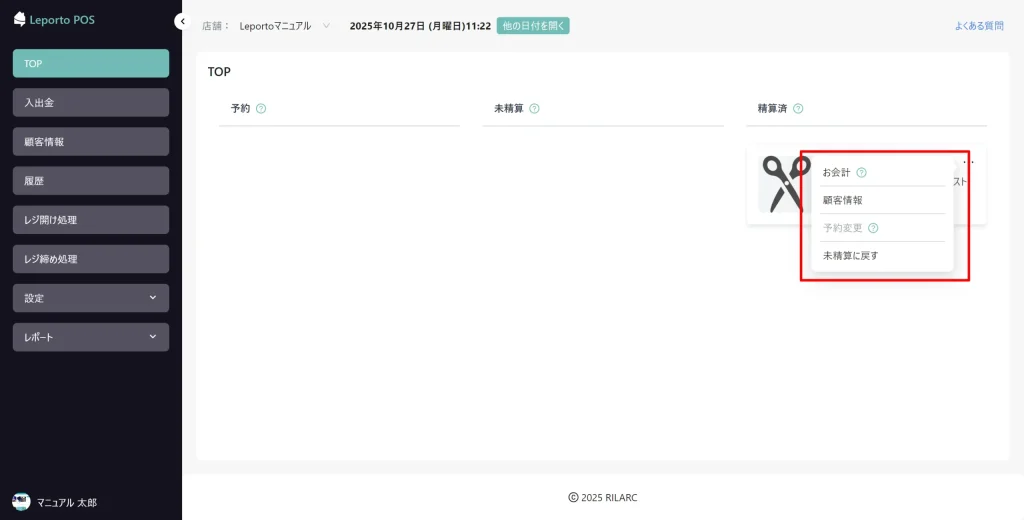Expand the 設定 sidebar menu

click(x=91, y=298)
